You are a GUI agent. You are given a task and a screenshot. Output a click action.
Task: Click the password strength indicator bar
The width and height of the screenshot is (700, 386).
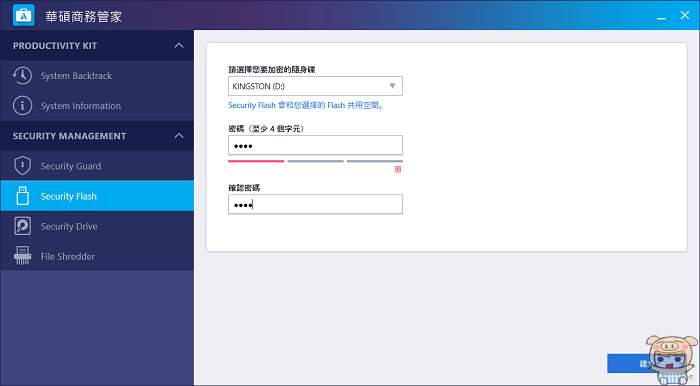click(x=315, y=161)
